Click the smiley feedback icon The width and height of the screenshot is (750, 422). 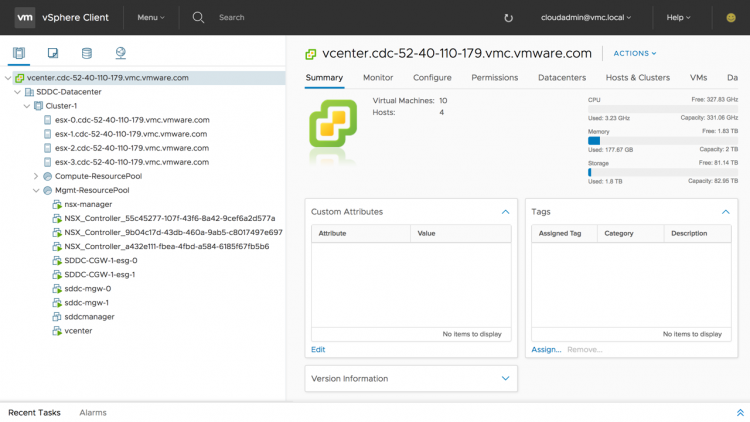tap(731, 18)
